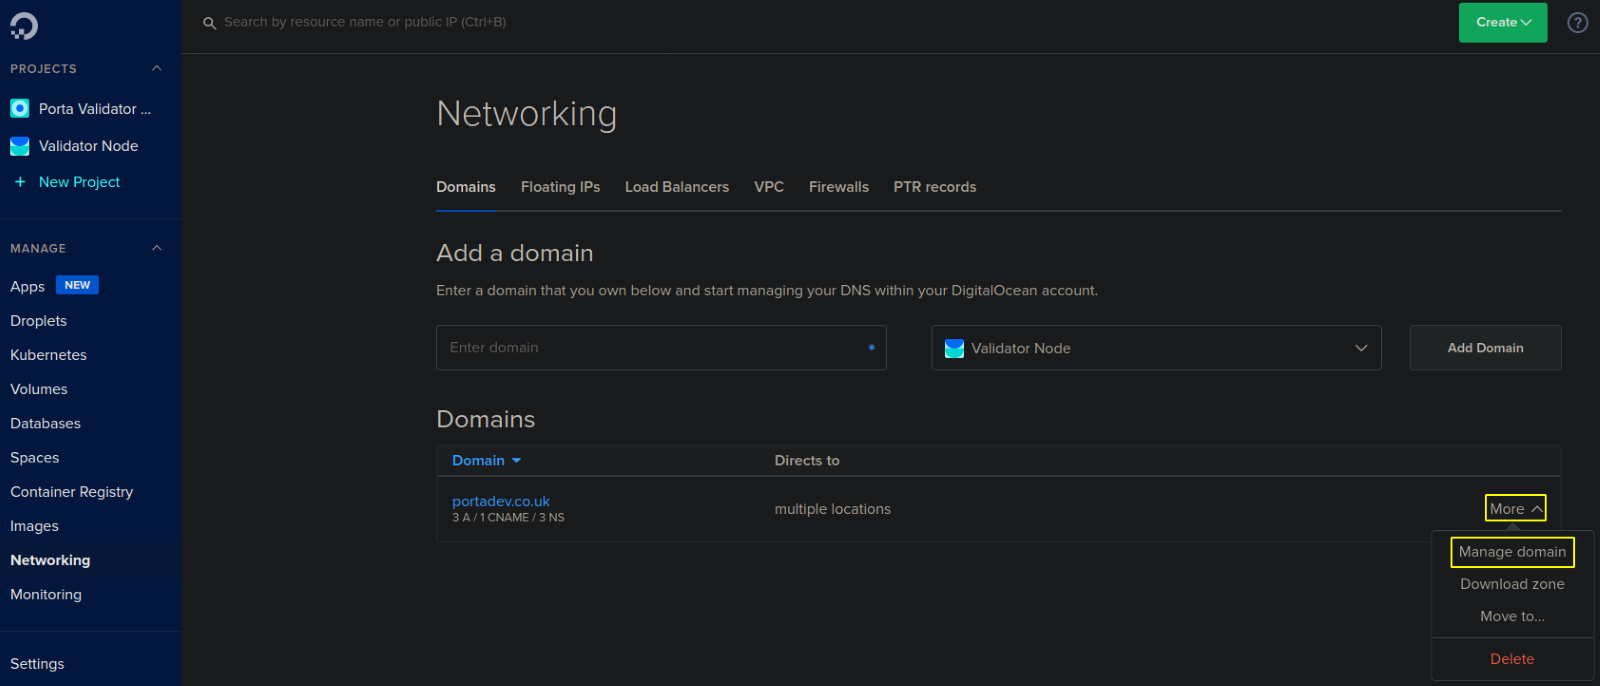1600x686 pixels.
Task: Select Download zone from the menu
Action: coord(1512,584)
